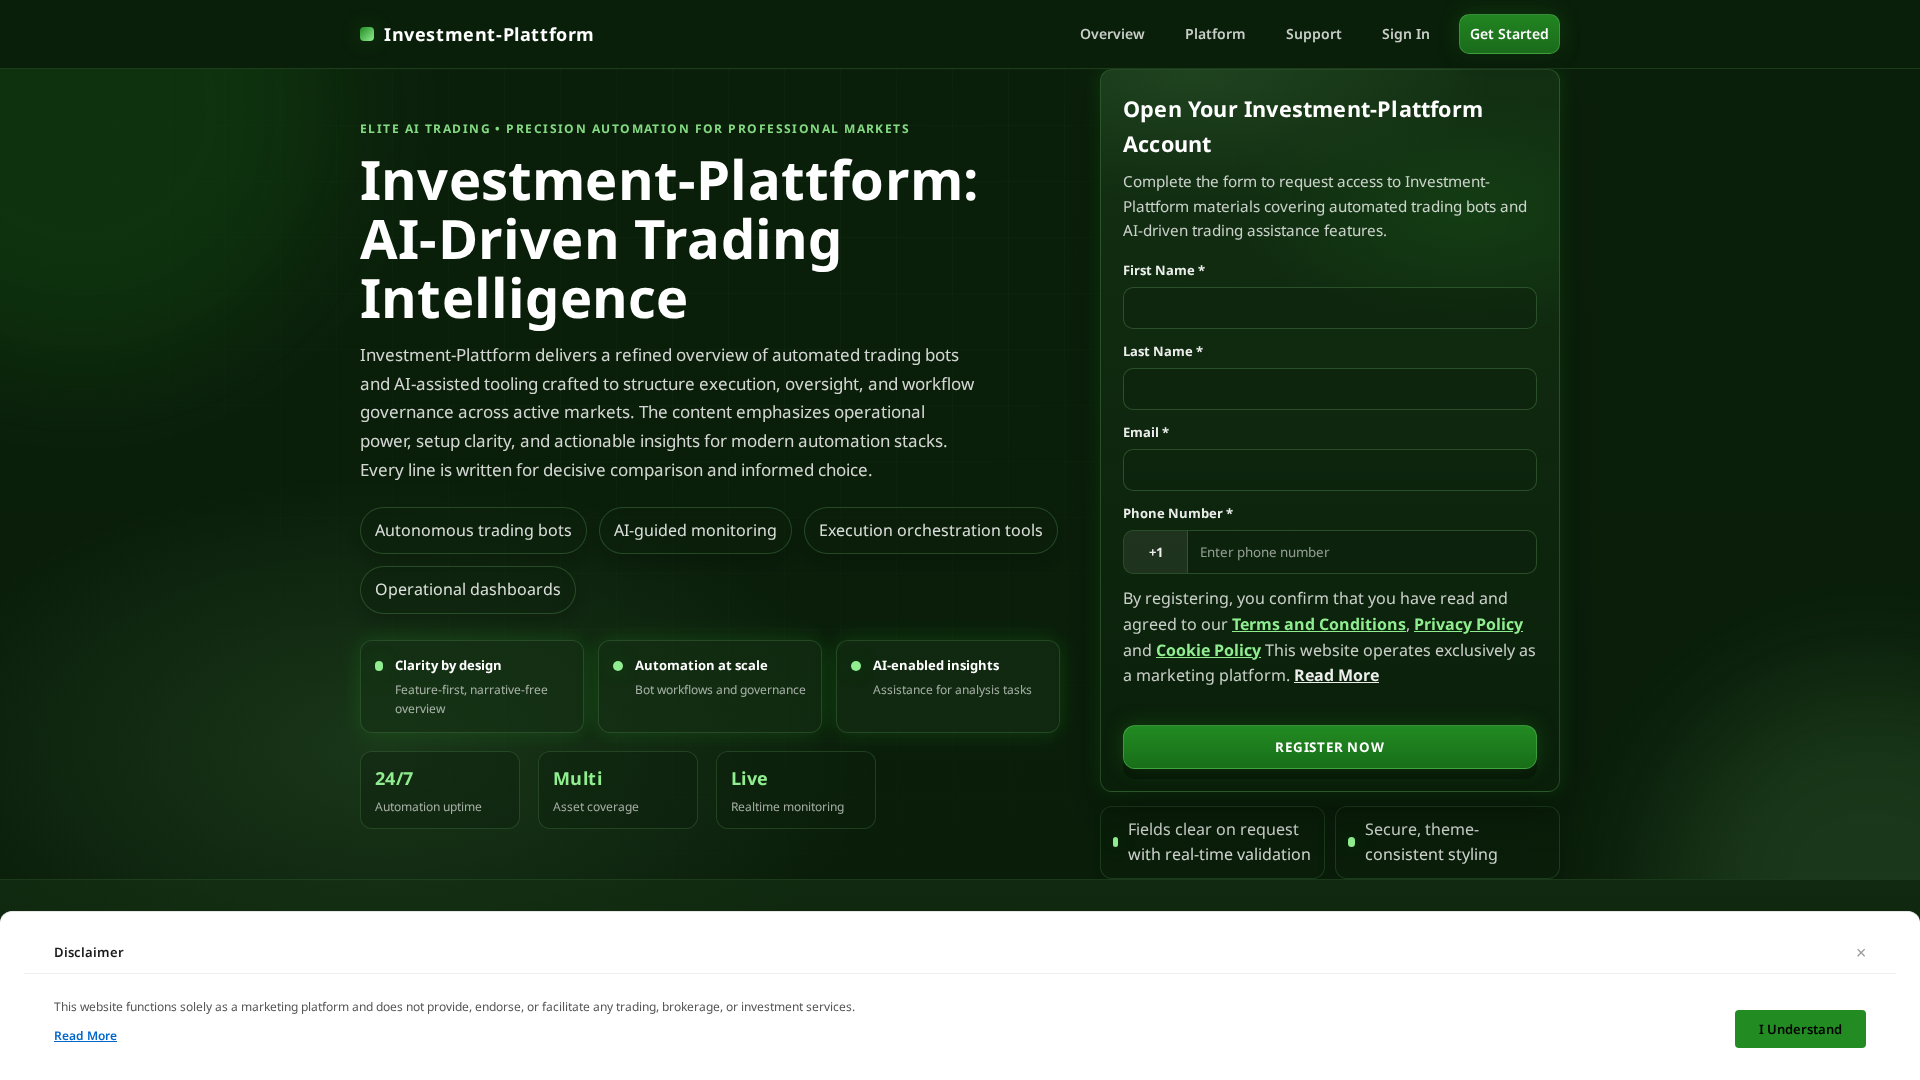Click the phone number entry field
The height and width of the screenshot is (1080, 1920).
(1361, 552)
